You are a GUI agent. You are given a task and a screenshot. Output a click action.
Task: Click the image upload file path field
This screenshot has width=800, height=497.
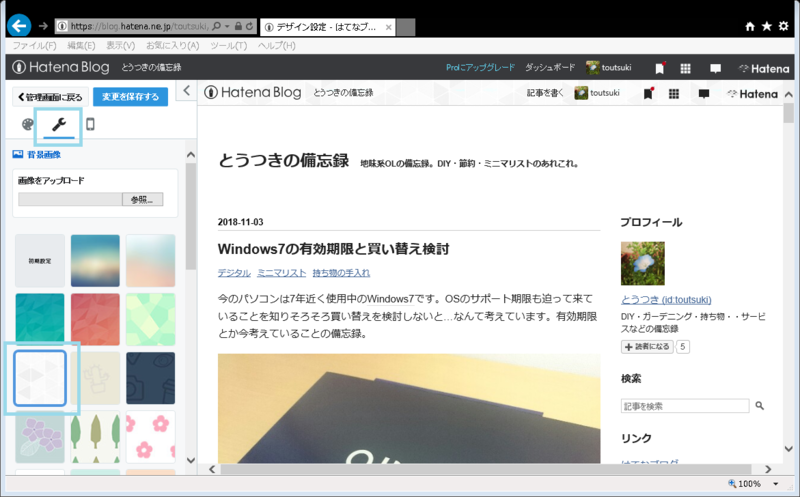(70, 200)
